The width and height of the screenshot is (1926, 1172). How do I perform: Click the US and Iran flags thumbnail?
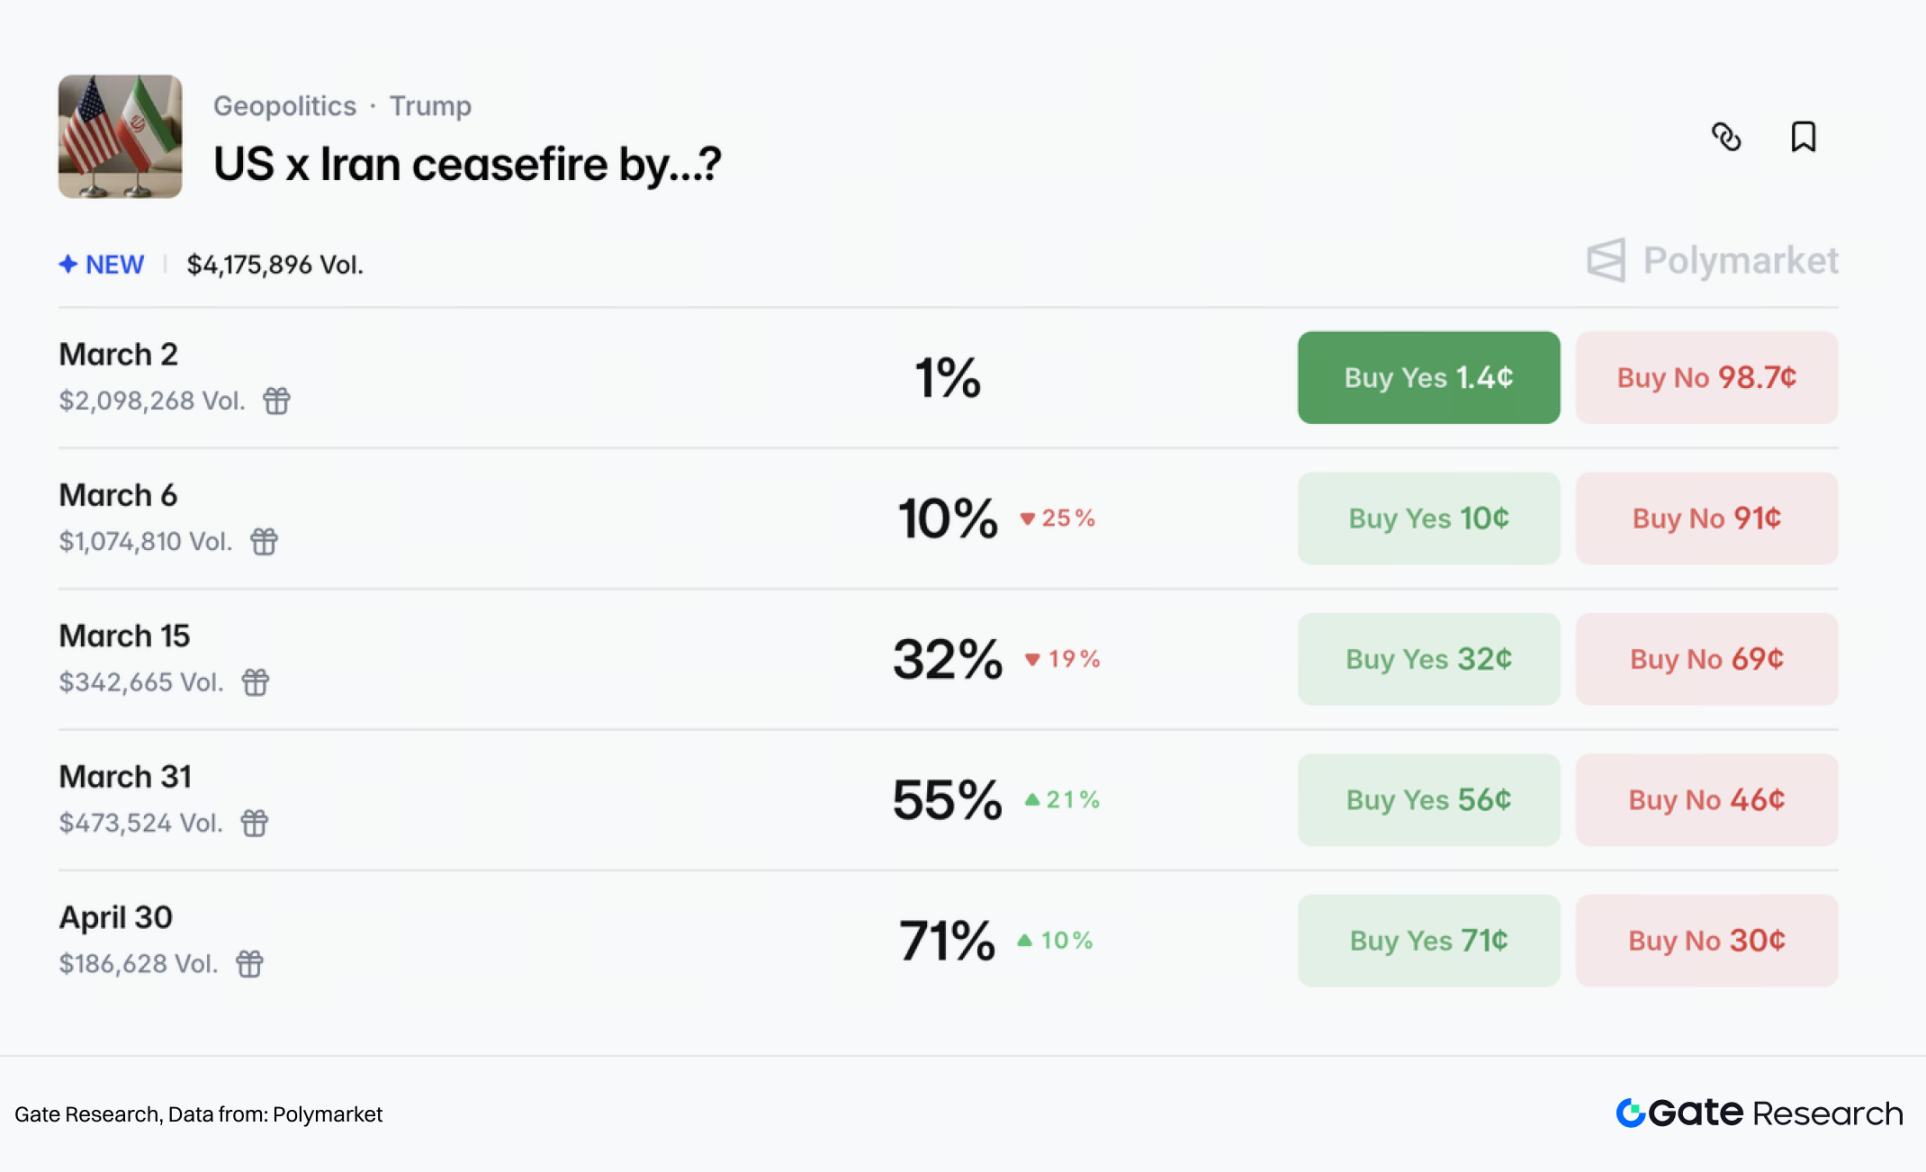pos(120,137)
